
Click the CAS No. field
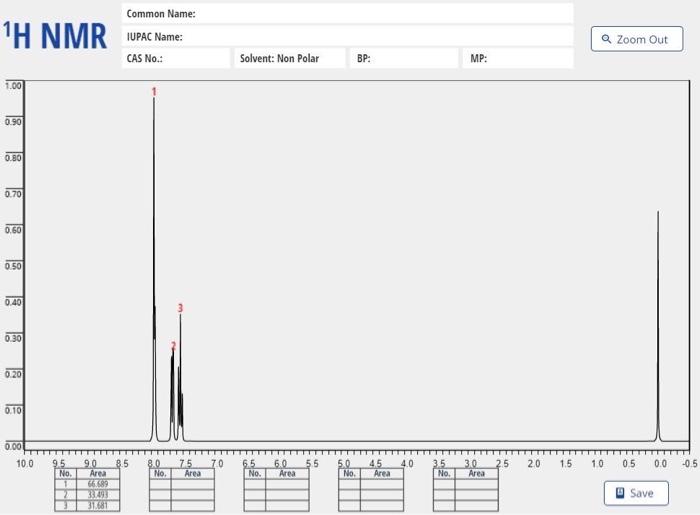click(176, 58)
